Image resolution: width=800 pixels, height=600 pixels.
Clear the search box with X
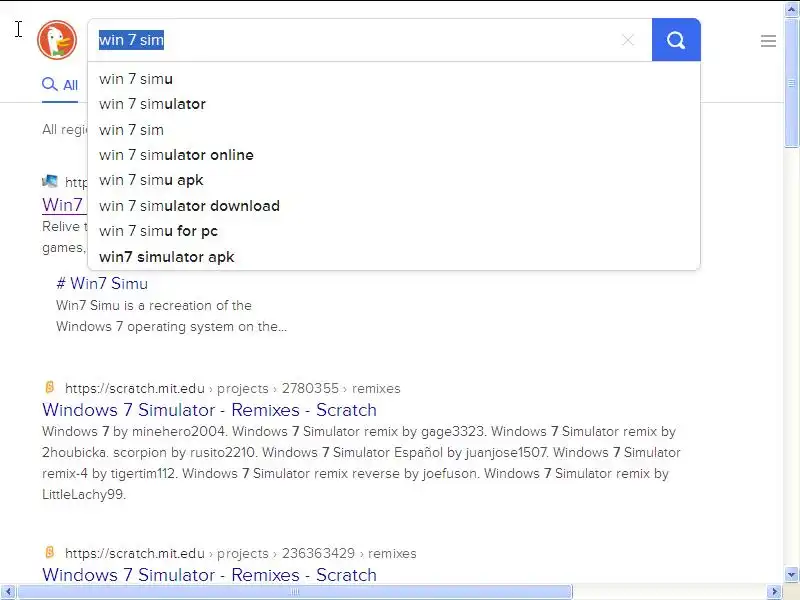click(x=628, y=40)
